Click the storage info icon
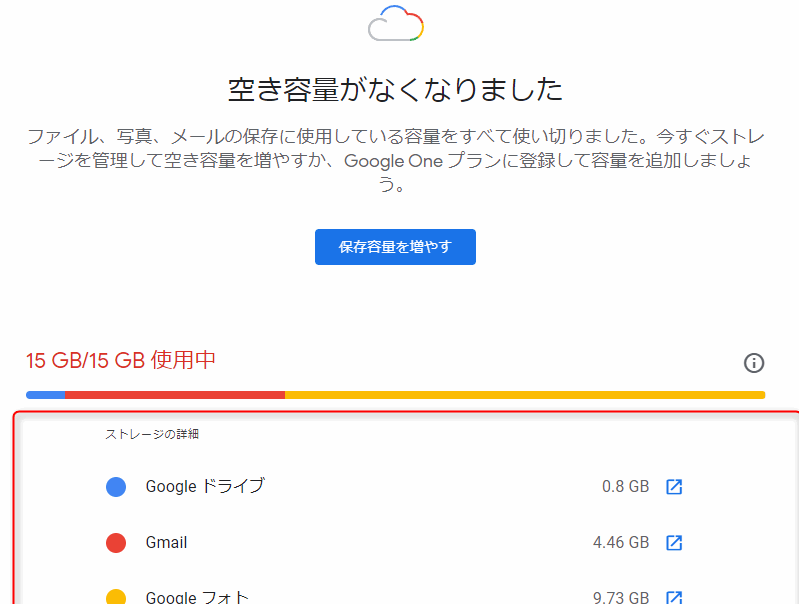 point(754,363)
